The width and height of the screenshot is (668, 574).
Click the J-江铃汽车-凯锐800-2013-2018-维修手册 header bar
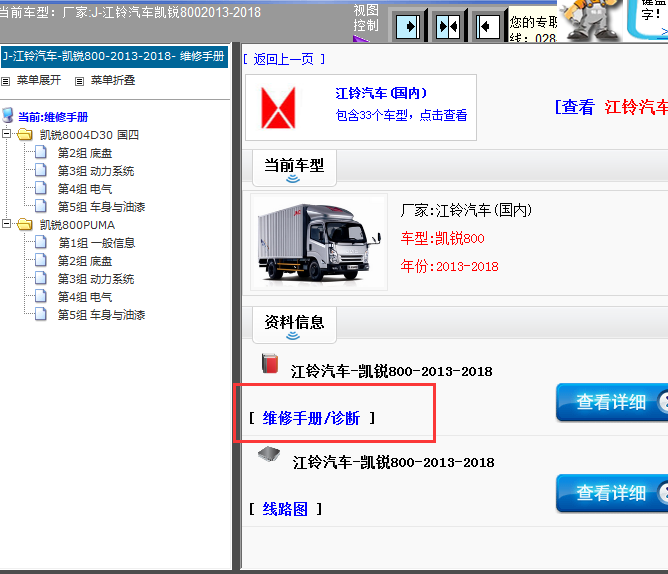115,57
